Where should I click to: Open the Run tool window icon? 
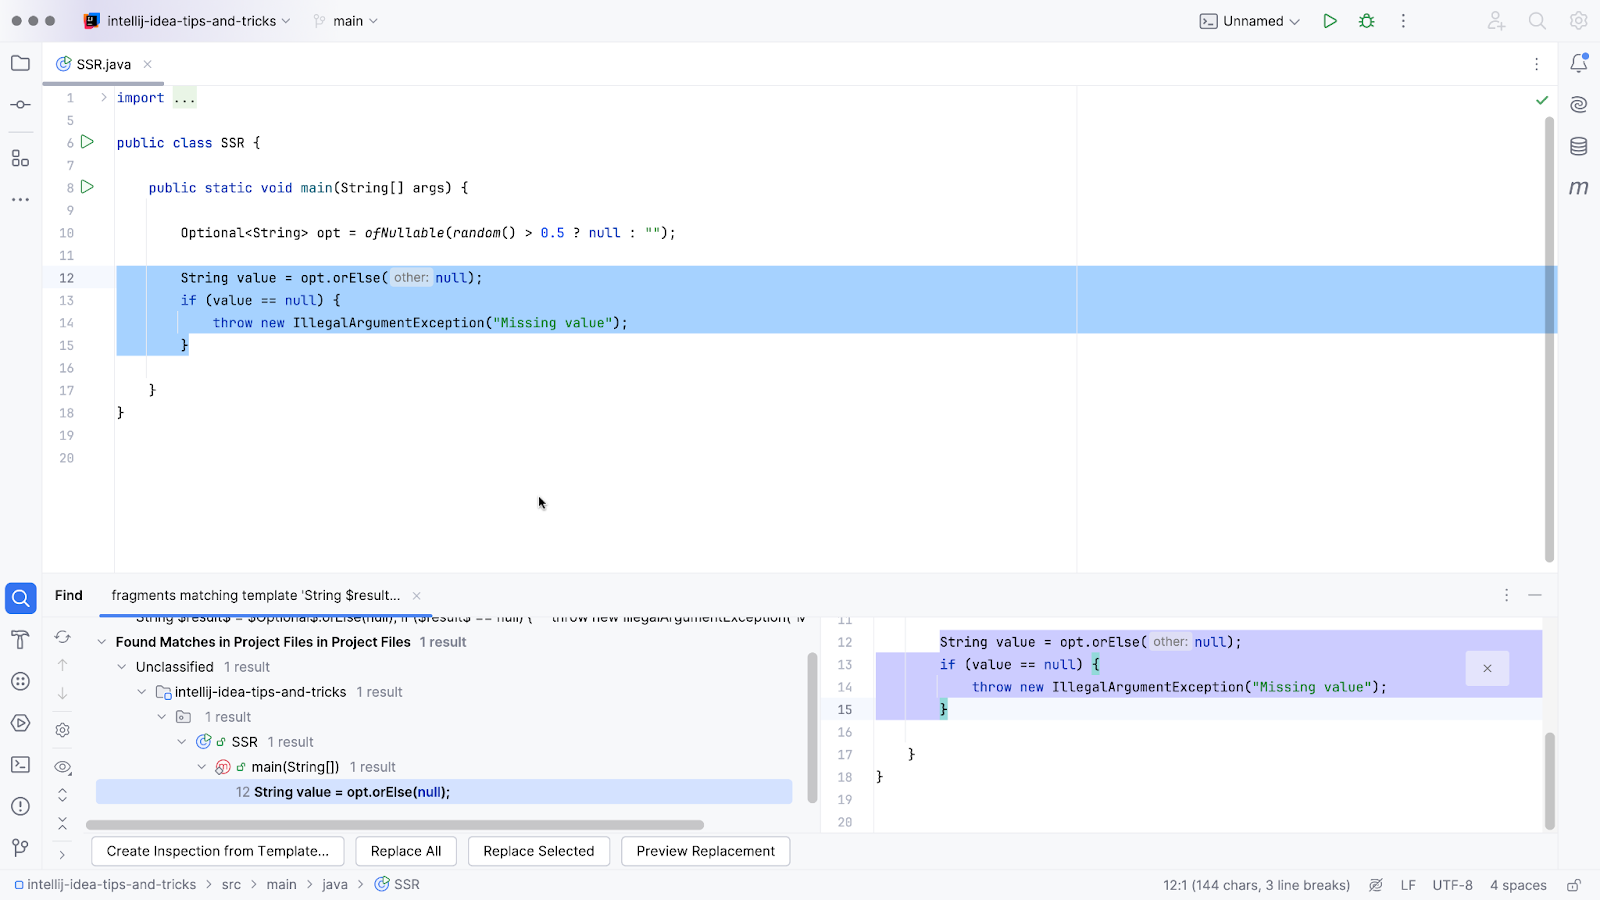click(20, 723)
